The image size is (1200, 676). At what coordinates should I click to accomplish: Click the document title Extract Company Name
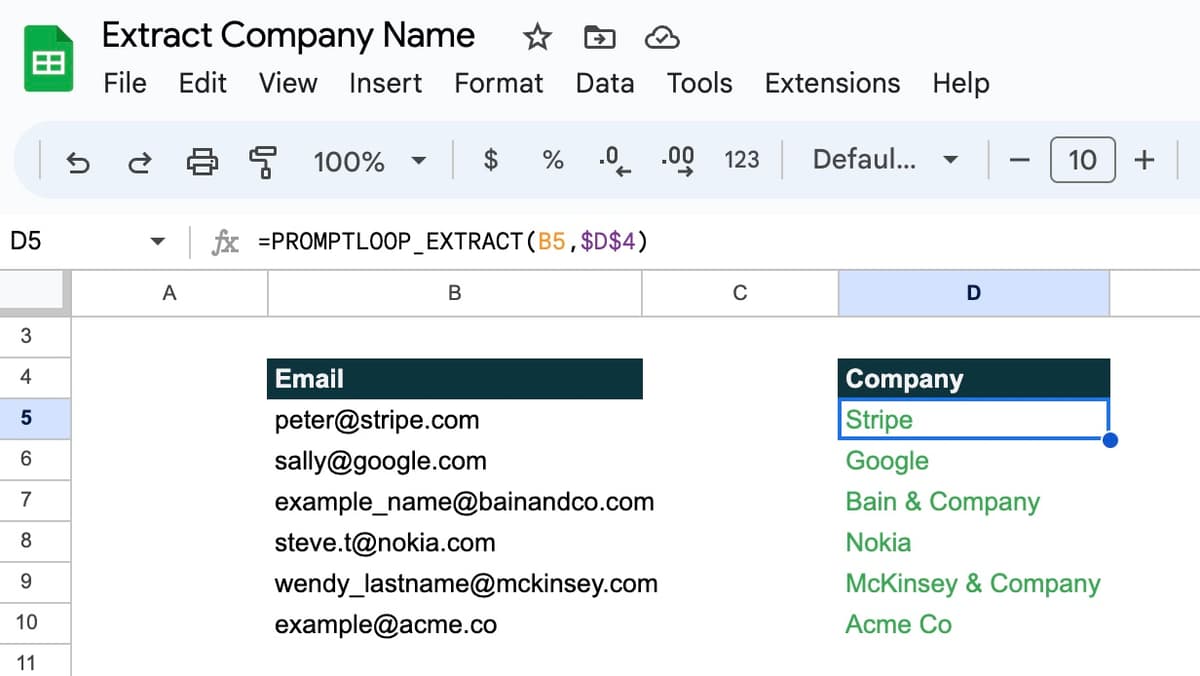[289, 35]
